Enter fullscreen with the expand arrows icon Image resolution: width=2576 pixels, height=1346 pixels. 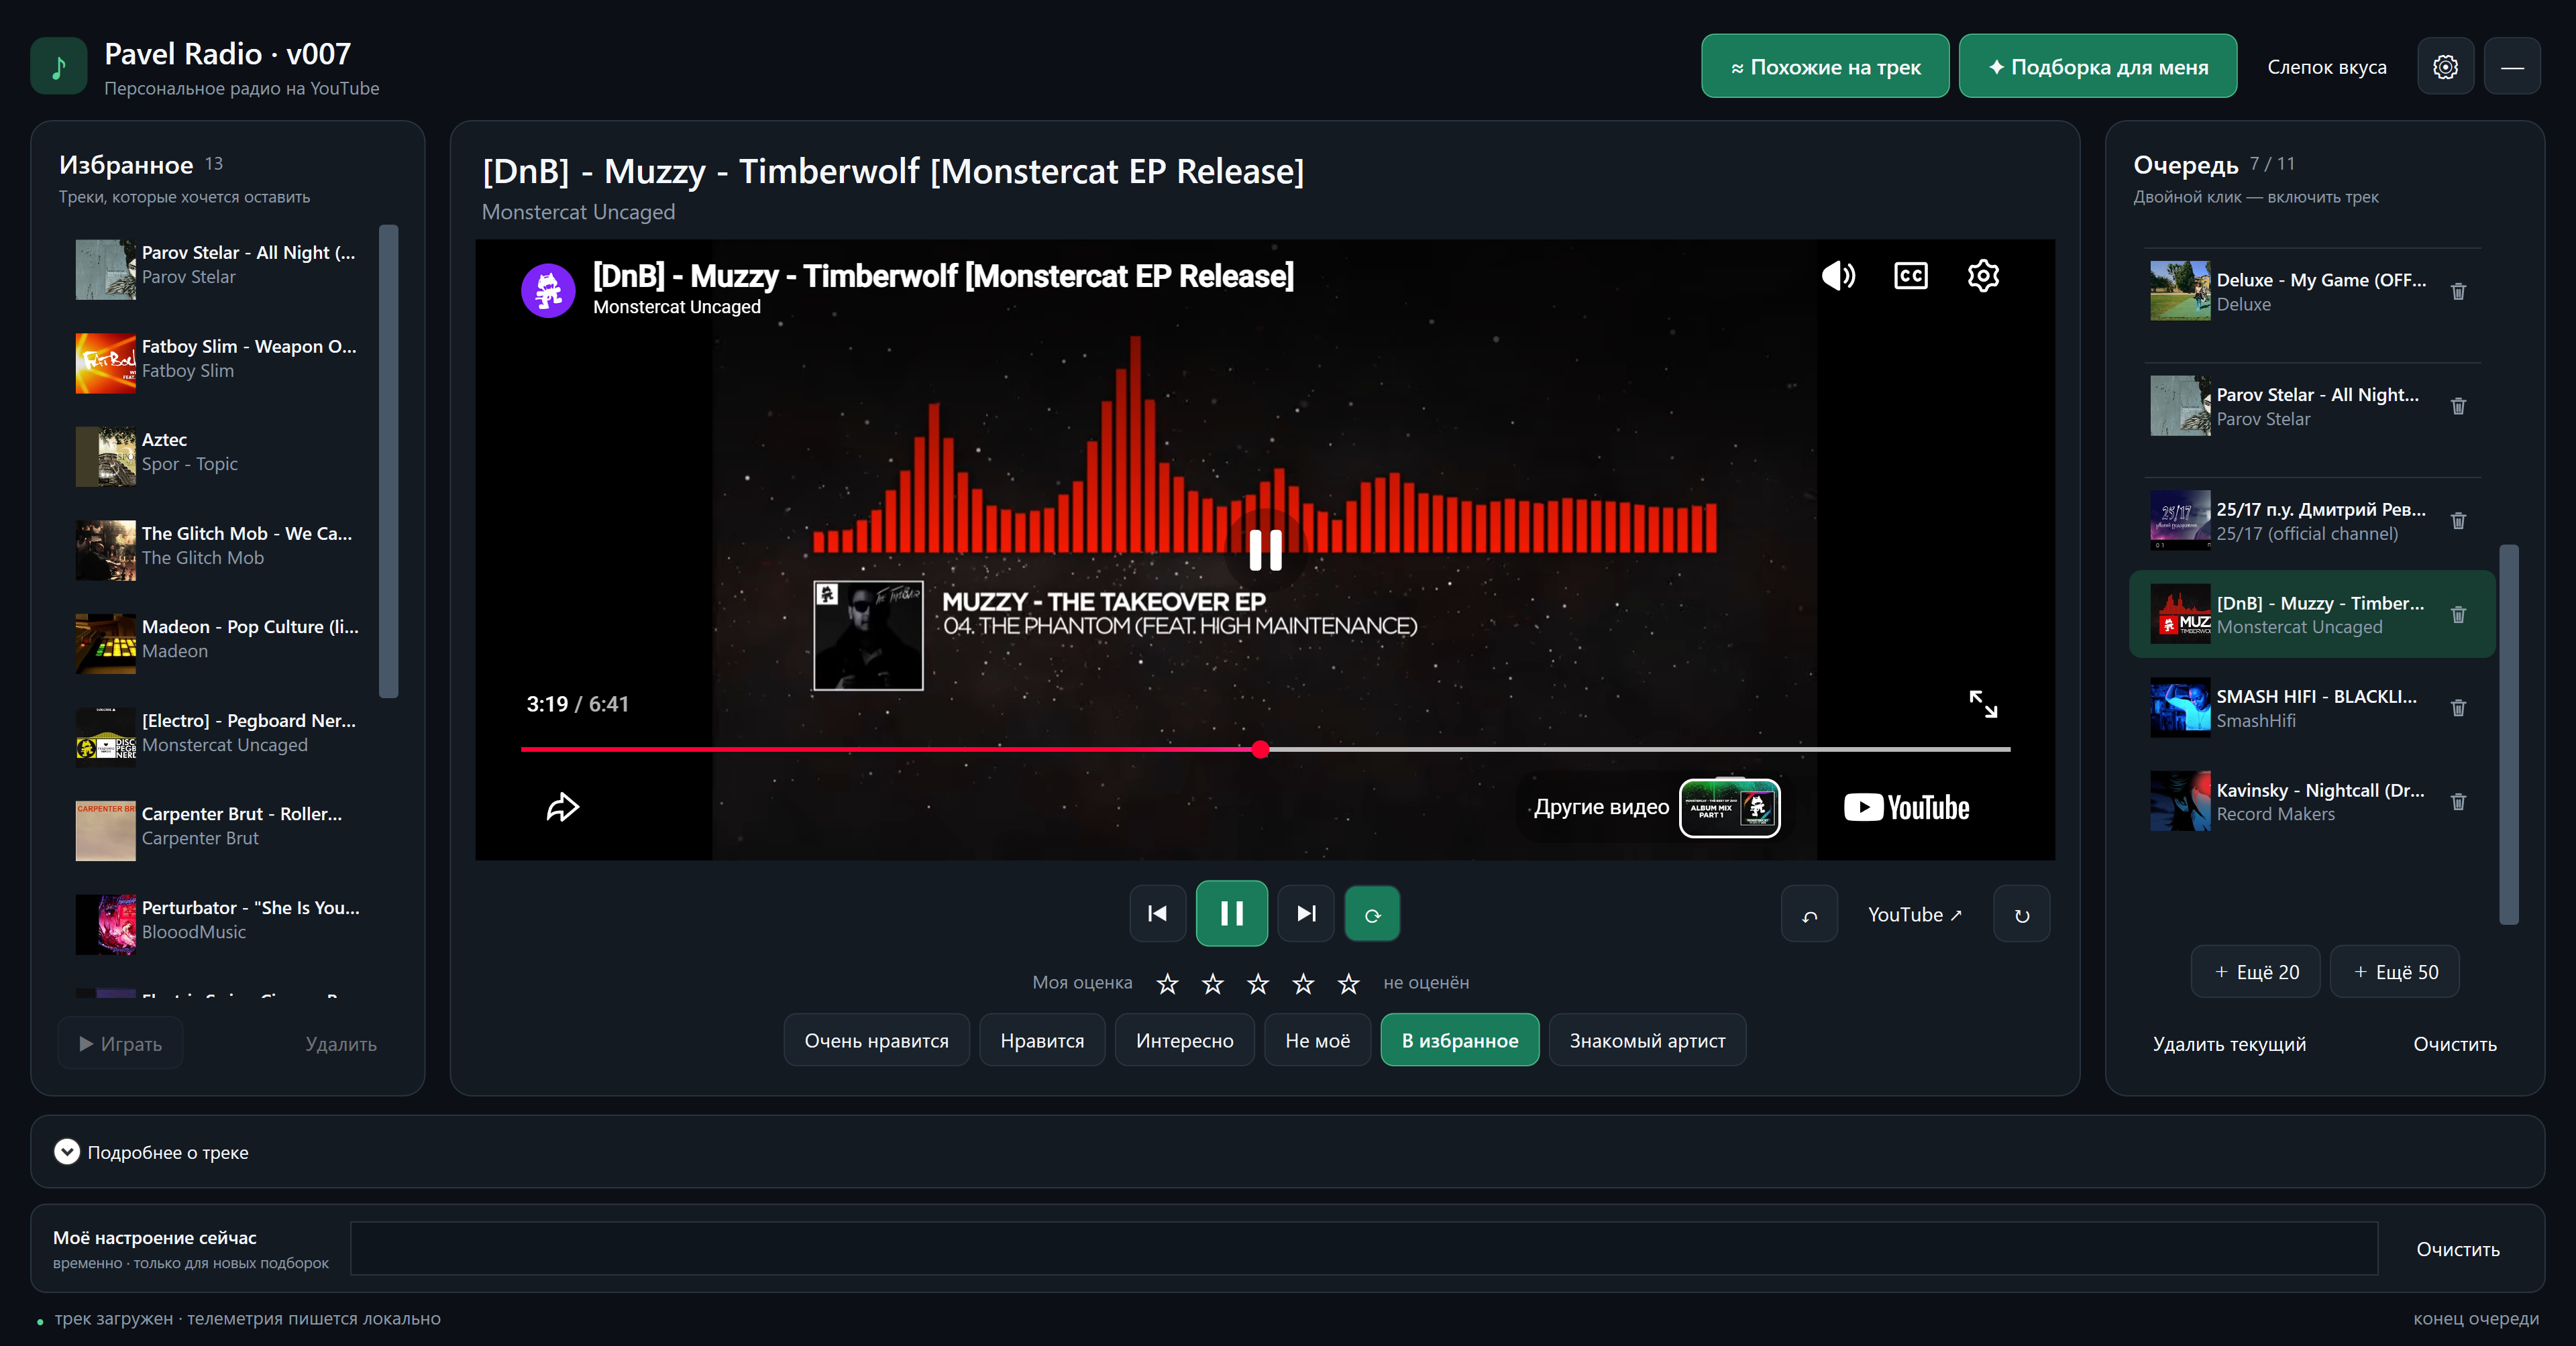(1983, 704)
